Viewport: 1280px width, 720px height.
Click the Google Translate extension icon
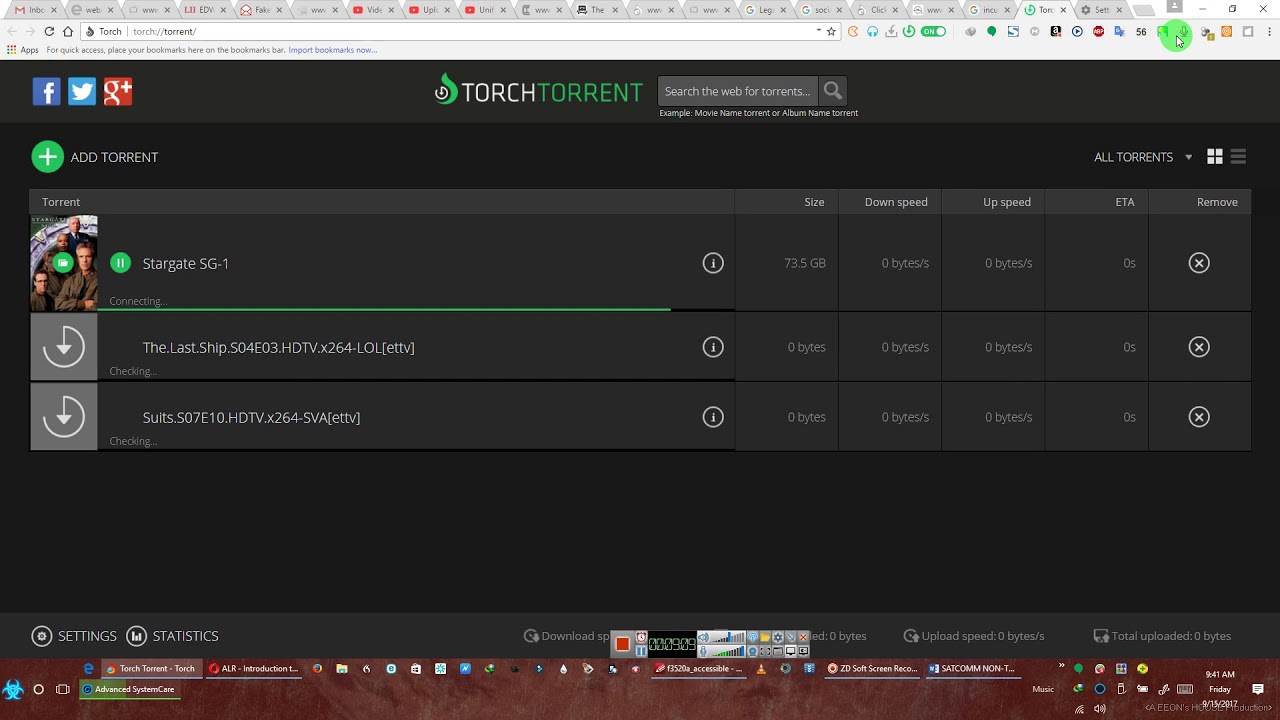point(1119,31)
